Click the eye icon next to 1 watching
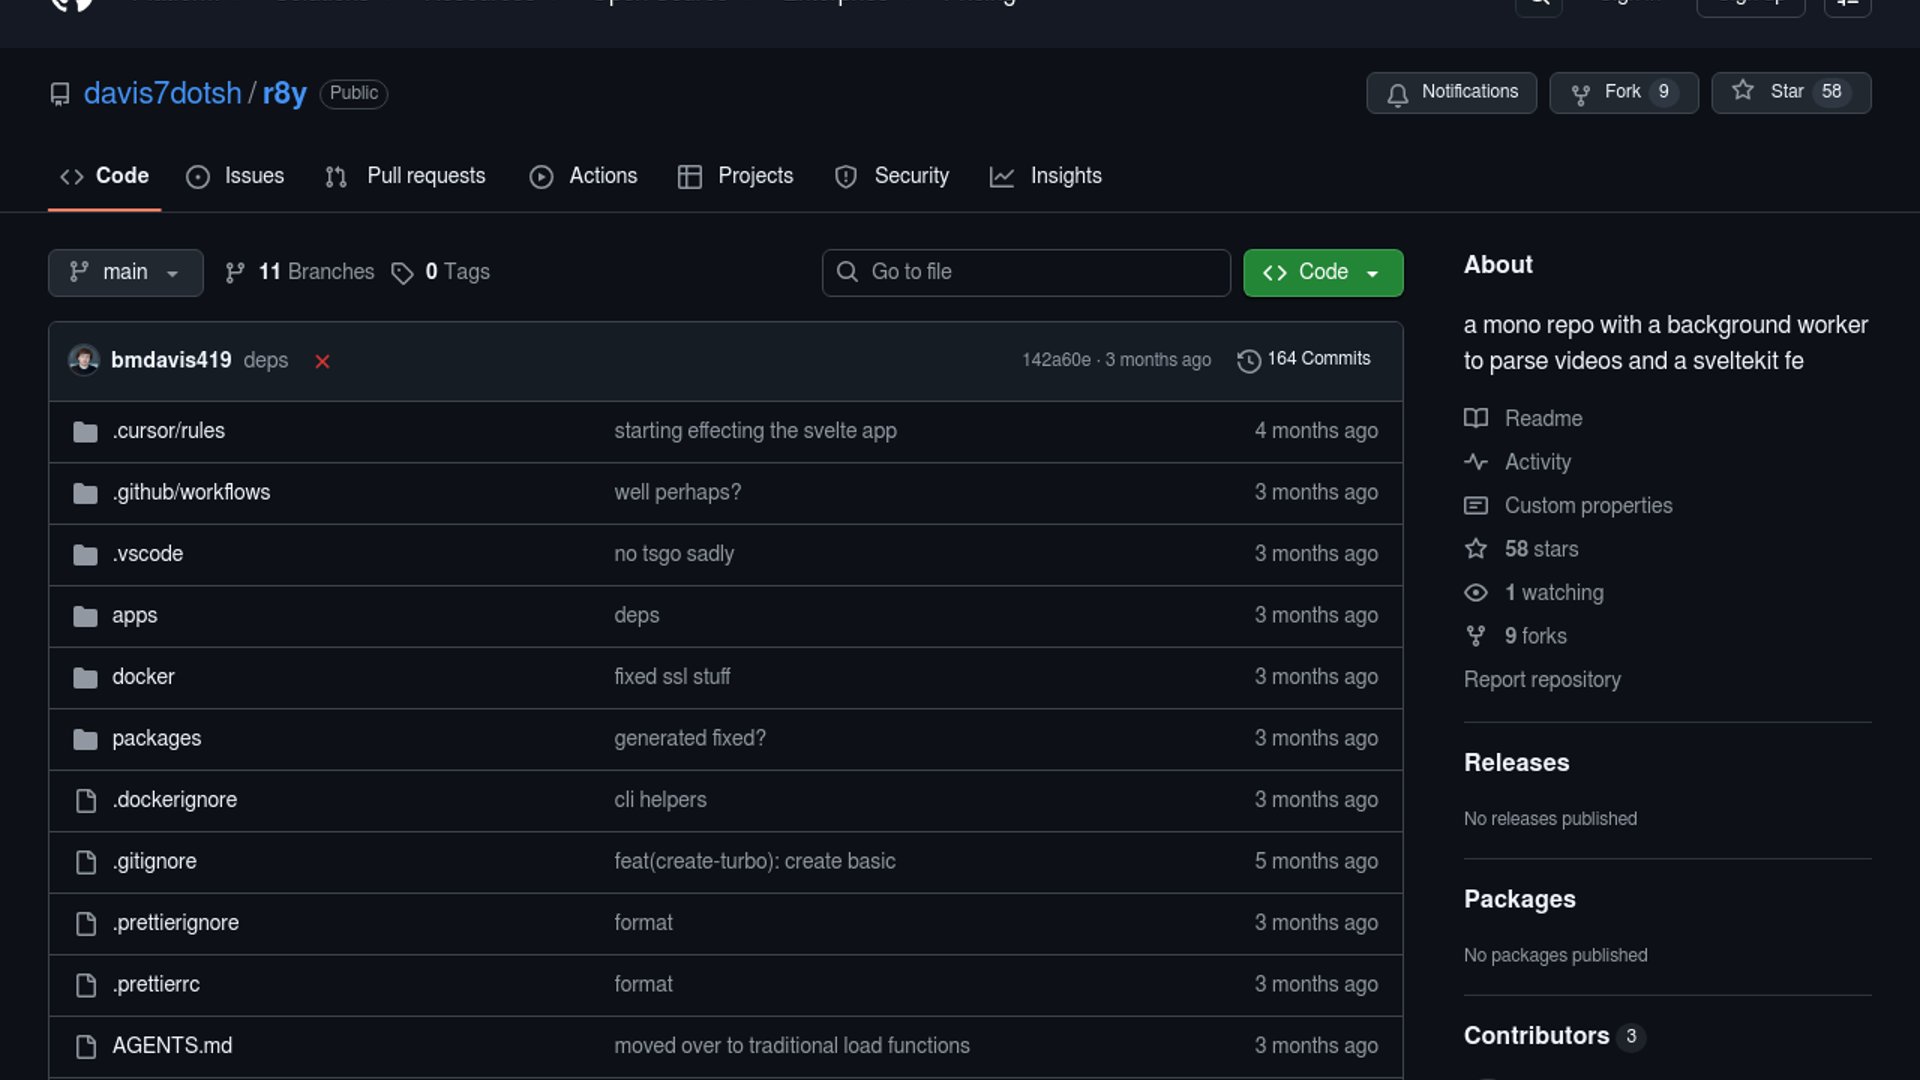The height and width of the screenshot is (1080, 1920). click(1476, 593)
